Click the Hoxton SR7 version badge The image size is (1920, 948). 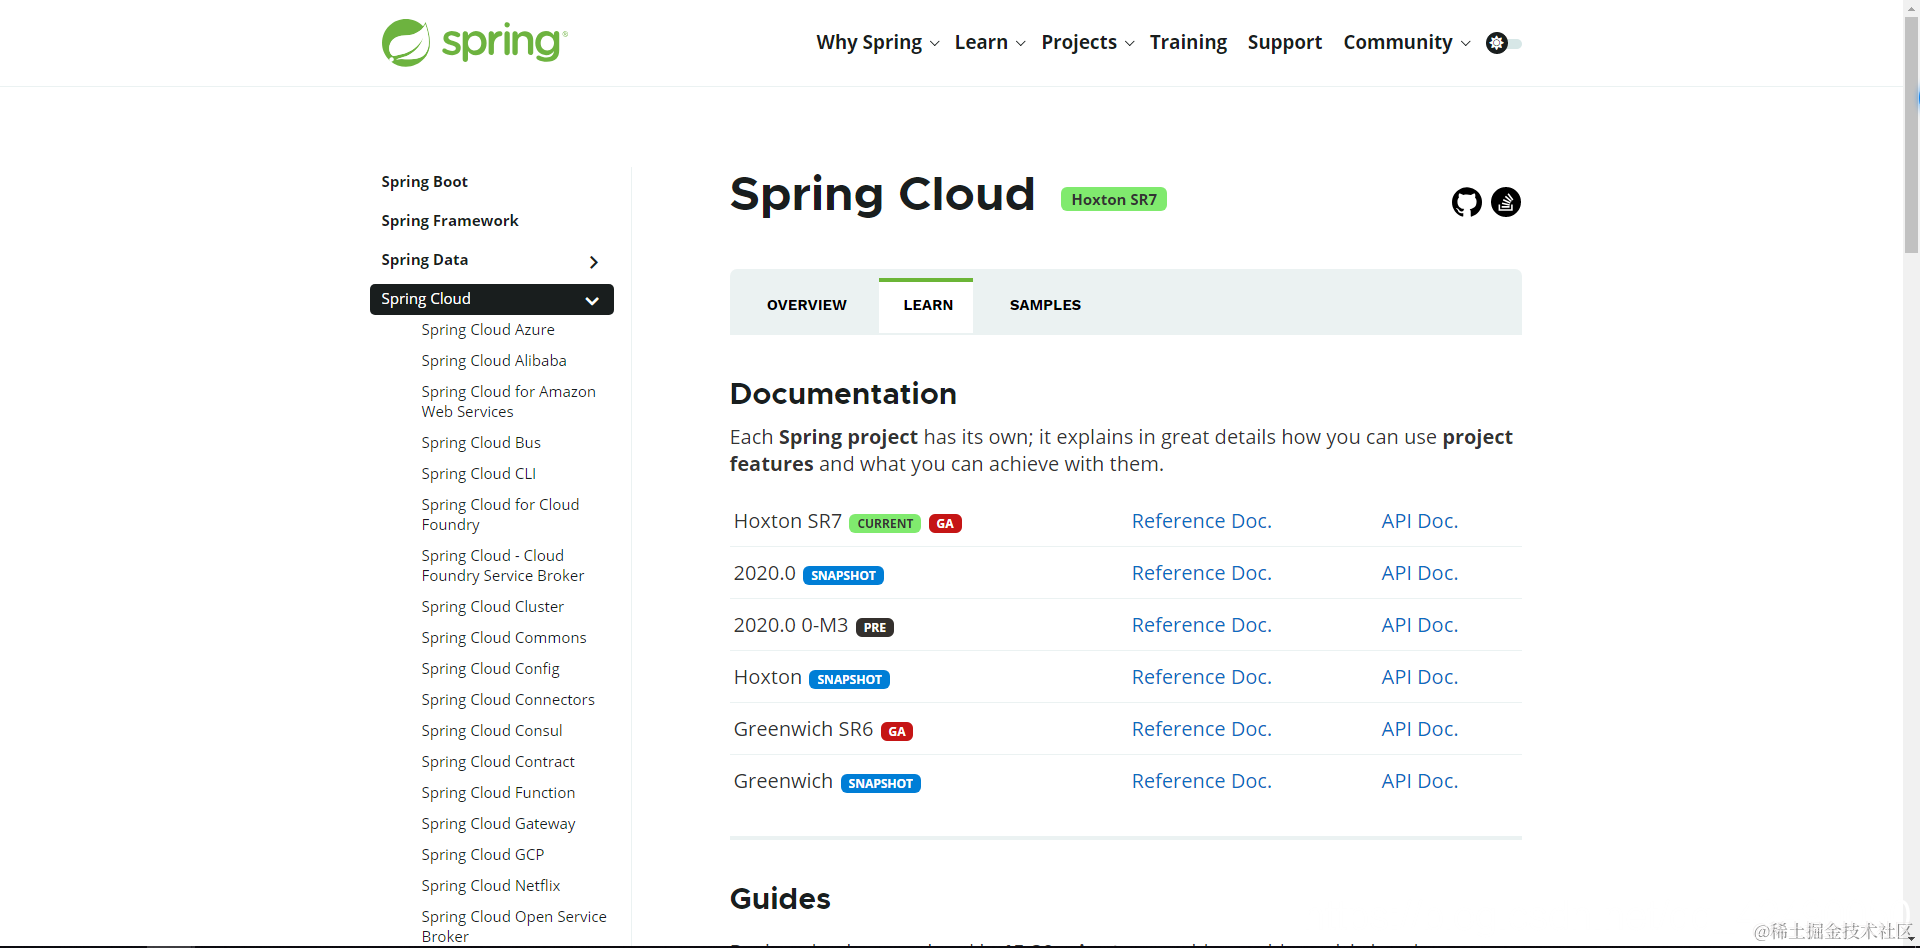click(1114, 199)
